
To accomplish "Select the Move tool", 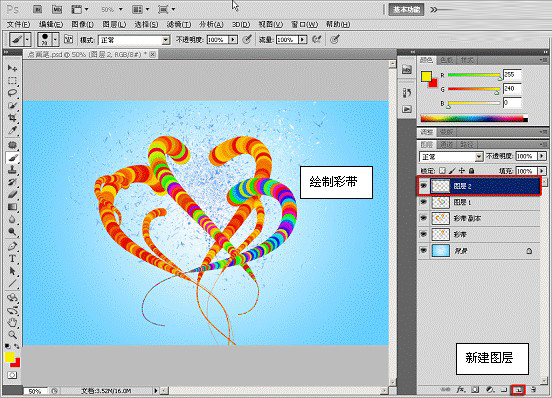I will click(12, 68).
